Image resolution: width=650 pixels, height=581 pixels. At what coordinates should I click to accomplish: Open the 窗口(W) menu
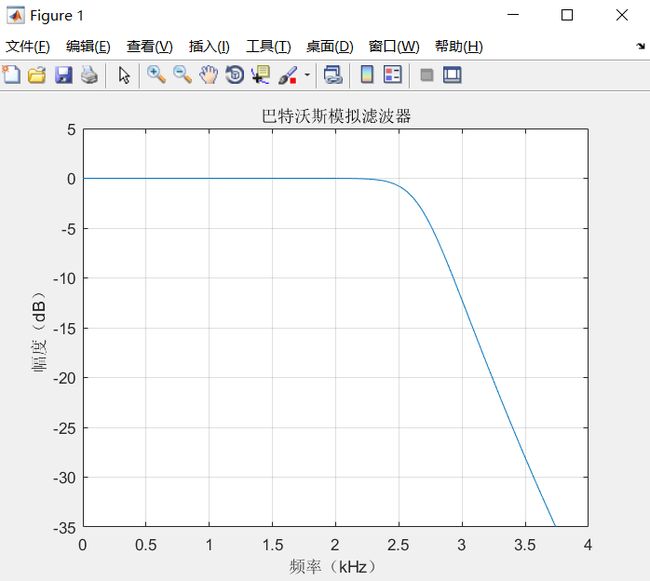point(394,46)
